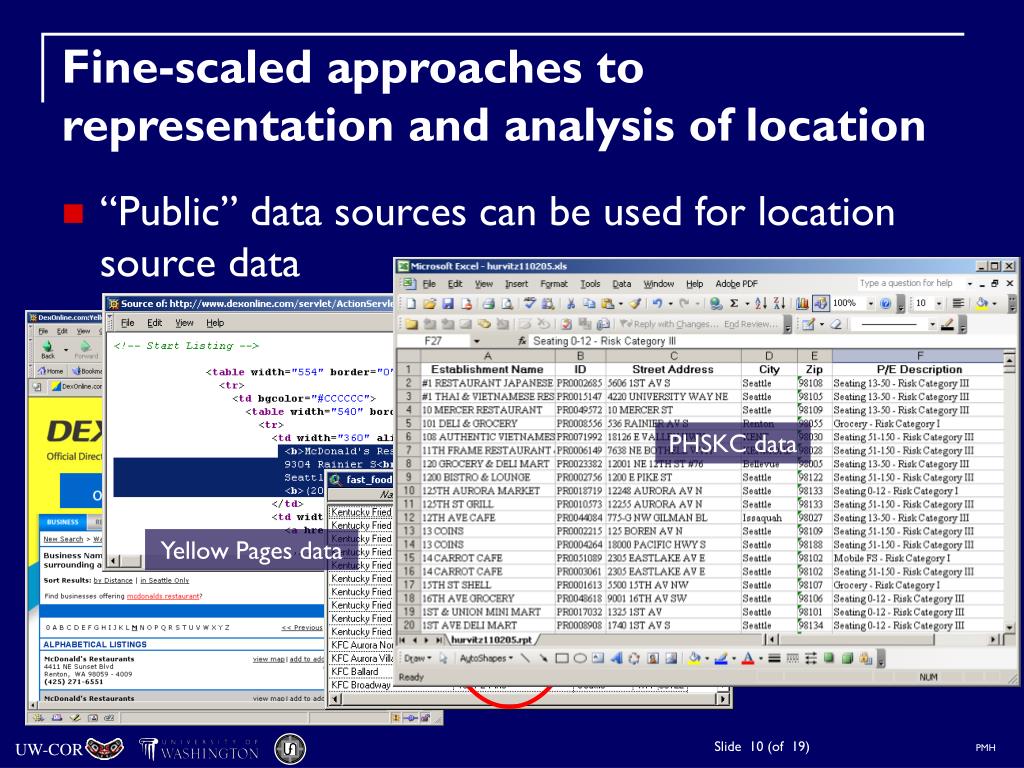Select the Rectangle tool in Drawing toolbar

point(562,658)
